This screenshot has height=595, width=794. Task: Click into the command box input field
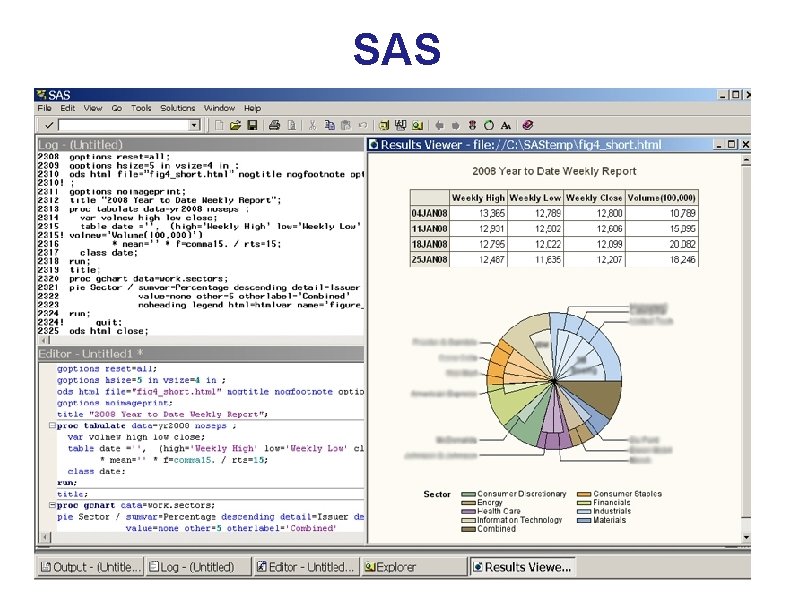click(x=124, y=125)
